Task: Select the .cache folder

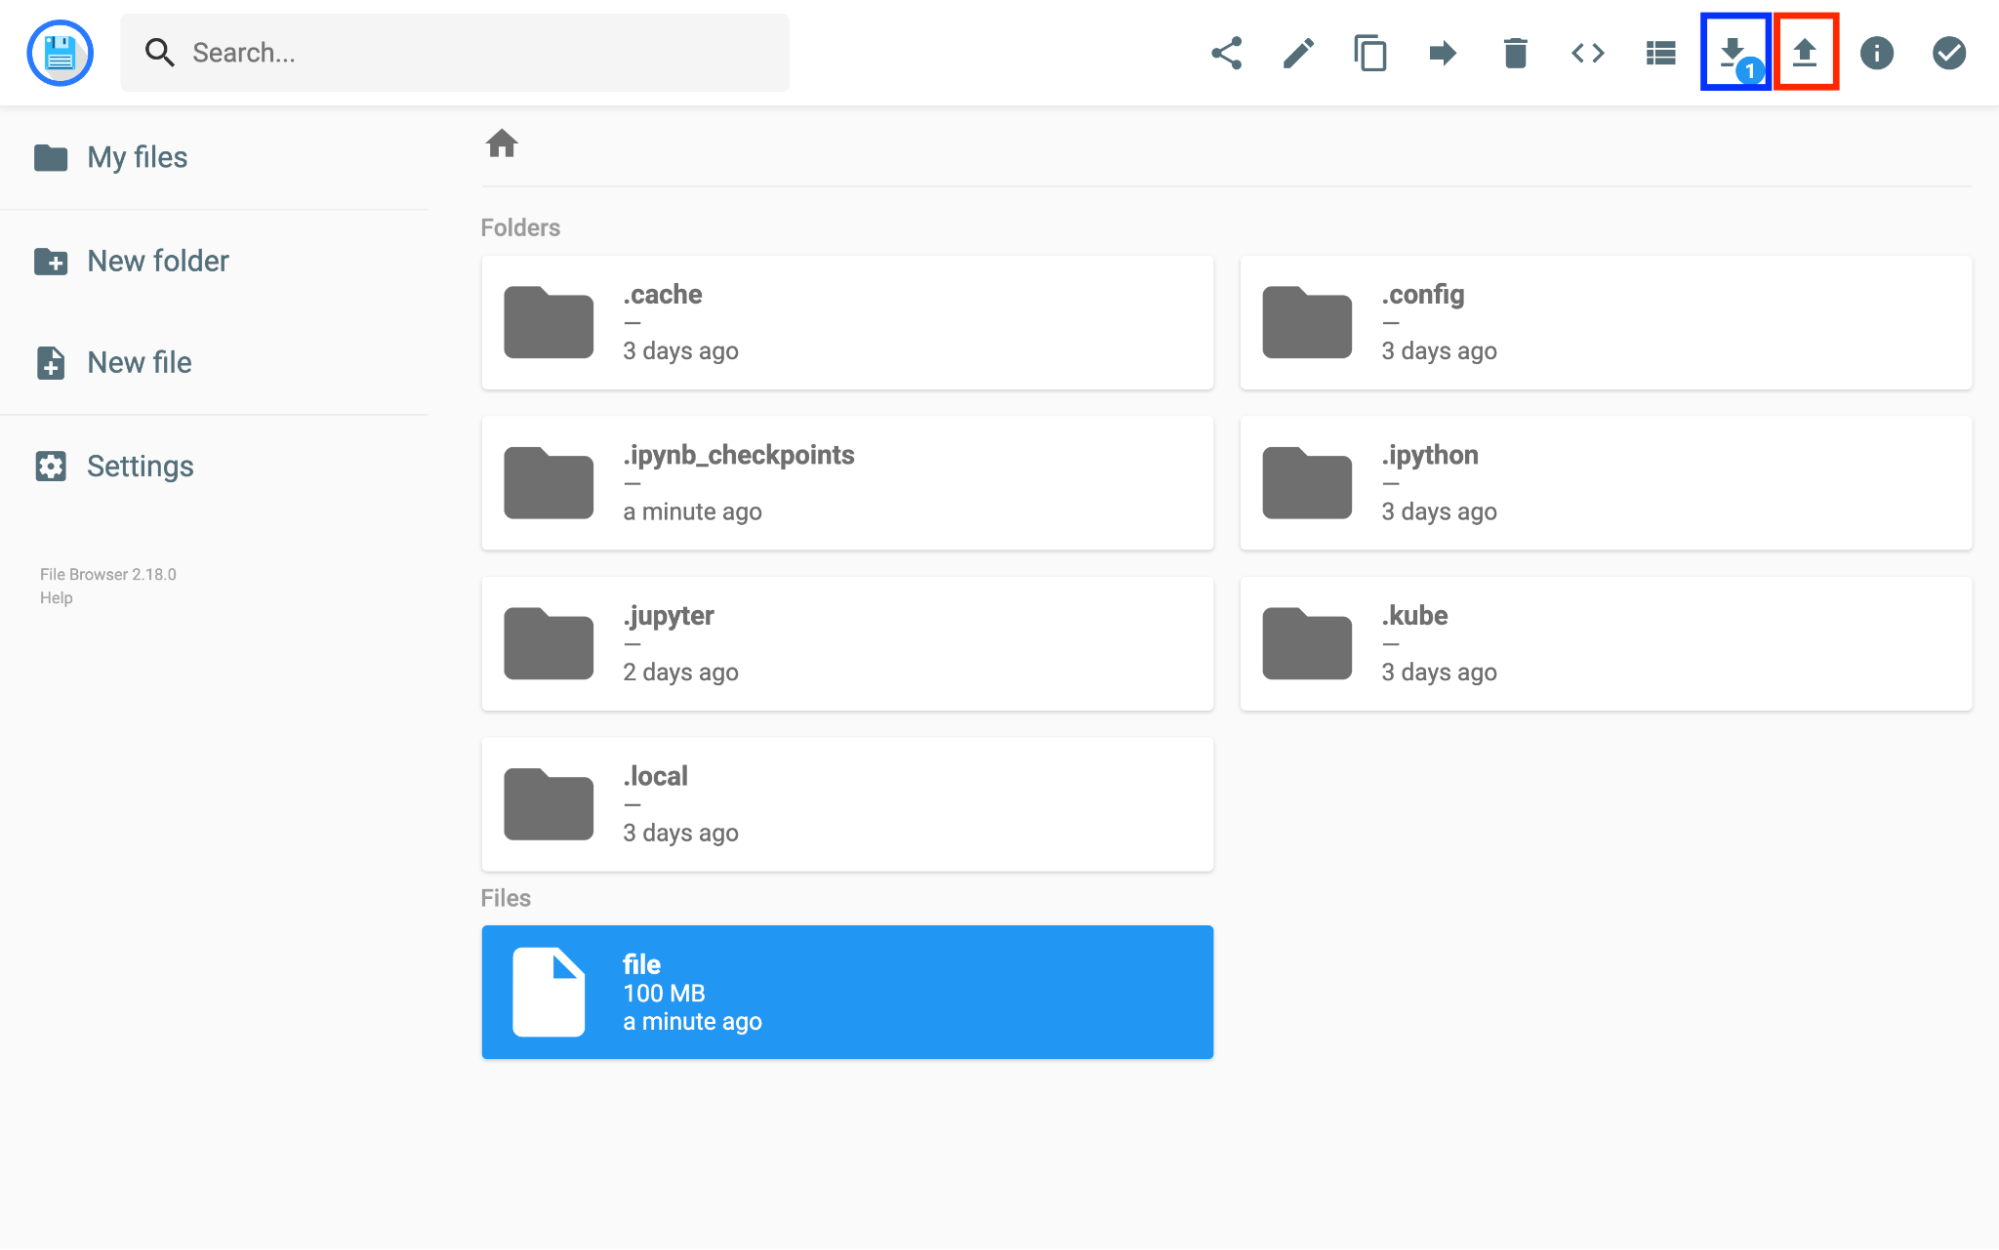Action: click(847, 323)
